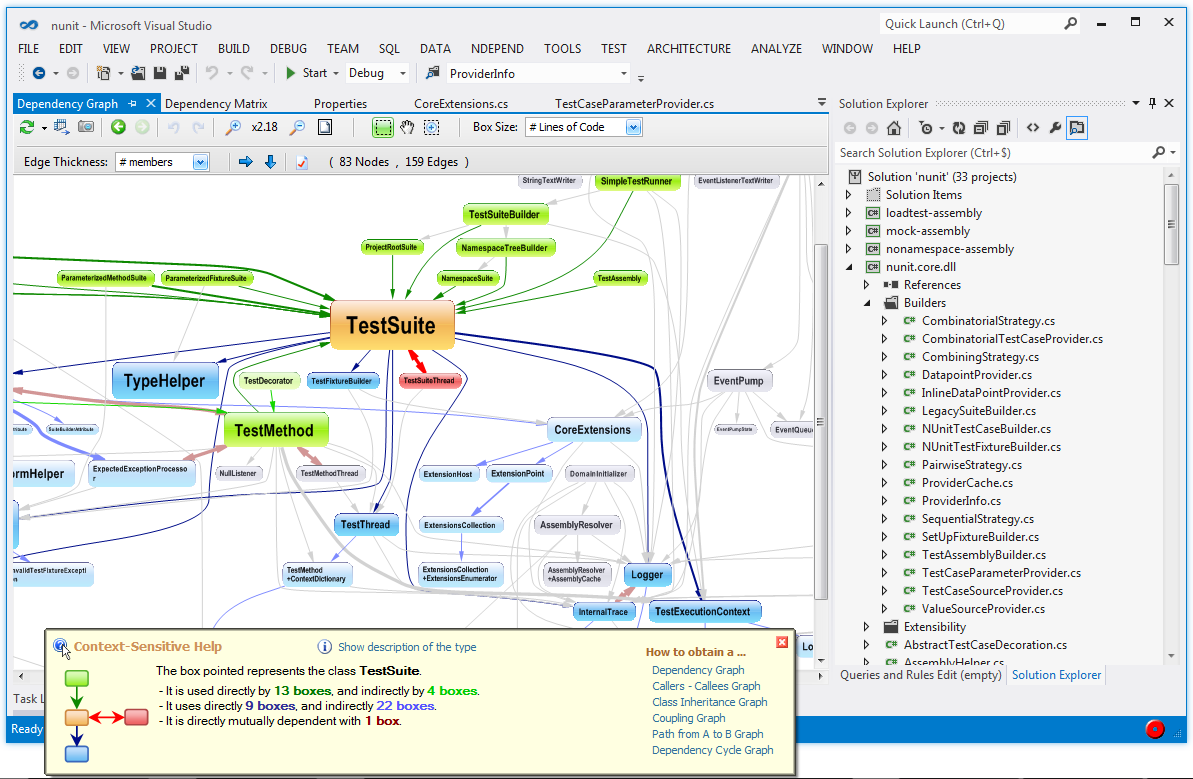Expand the Extensibility folder
The width and height of the screenshot is (1193, 779).
click(867, 627)
